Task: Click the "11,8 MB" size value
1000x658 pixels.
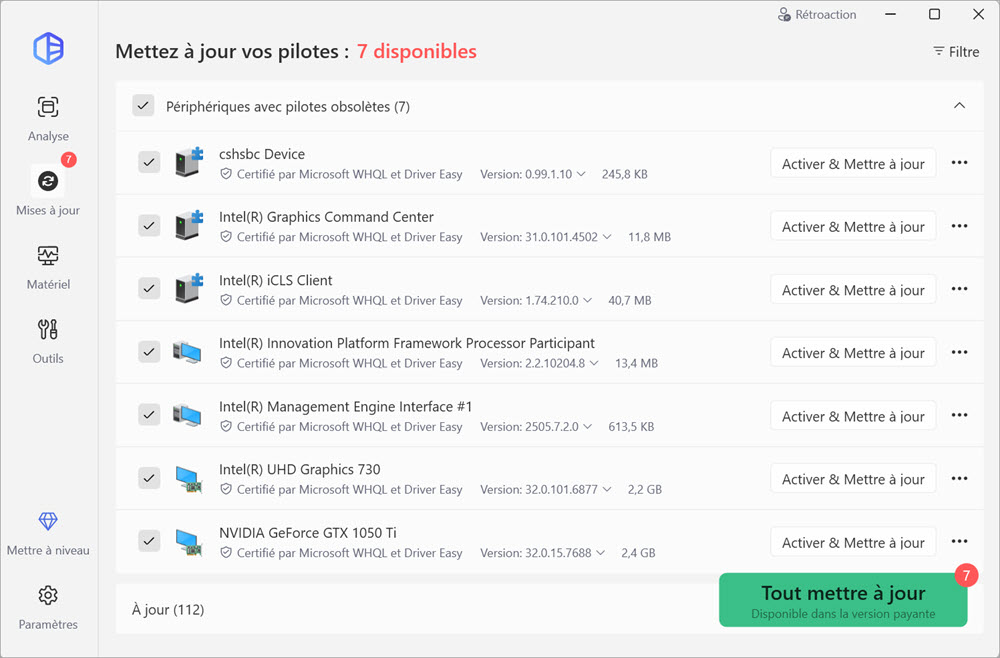Action: 649,237
